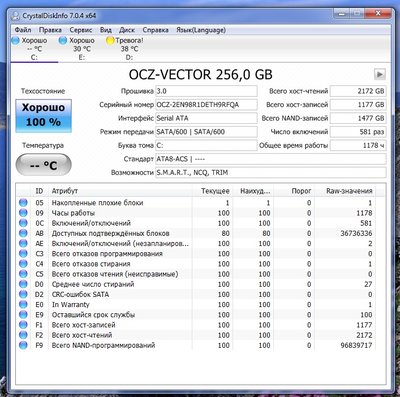Click the Raw-значения column header

pyautogui.click(x=349, y=191)
